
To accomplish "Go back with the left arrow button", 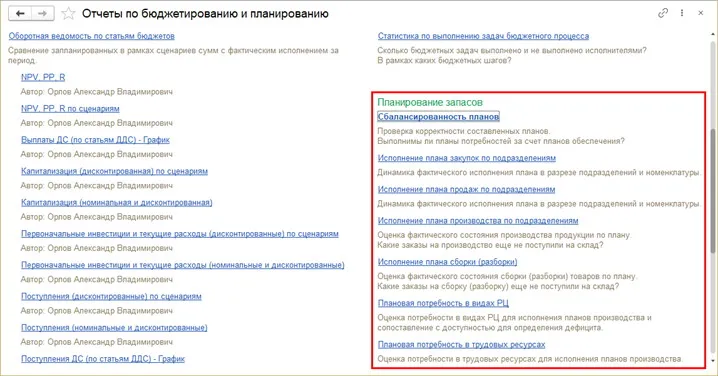I will coord(20,13).
